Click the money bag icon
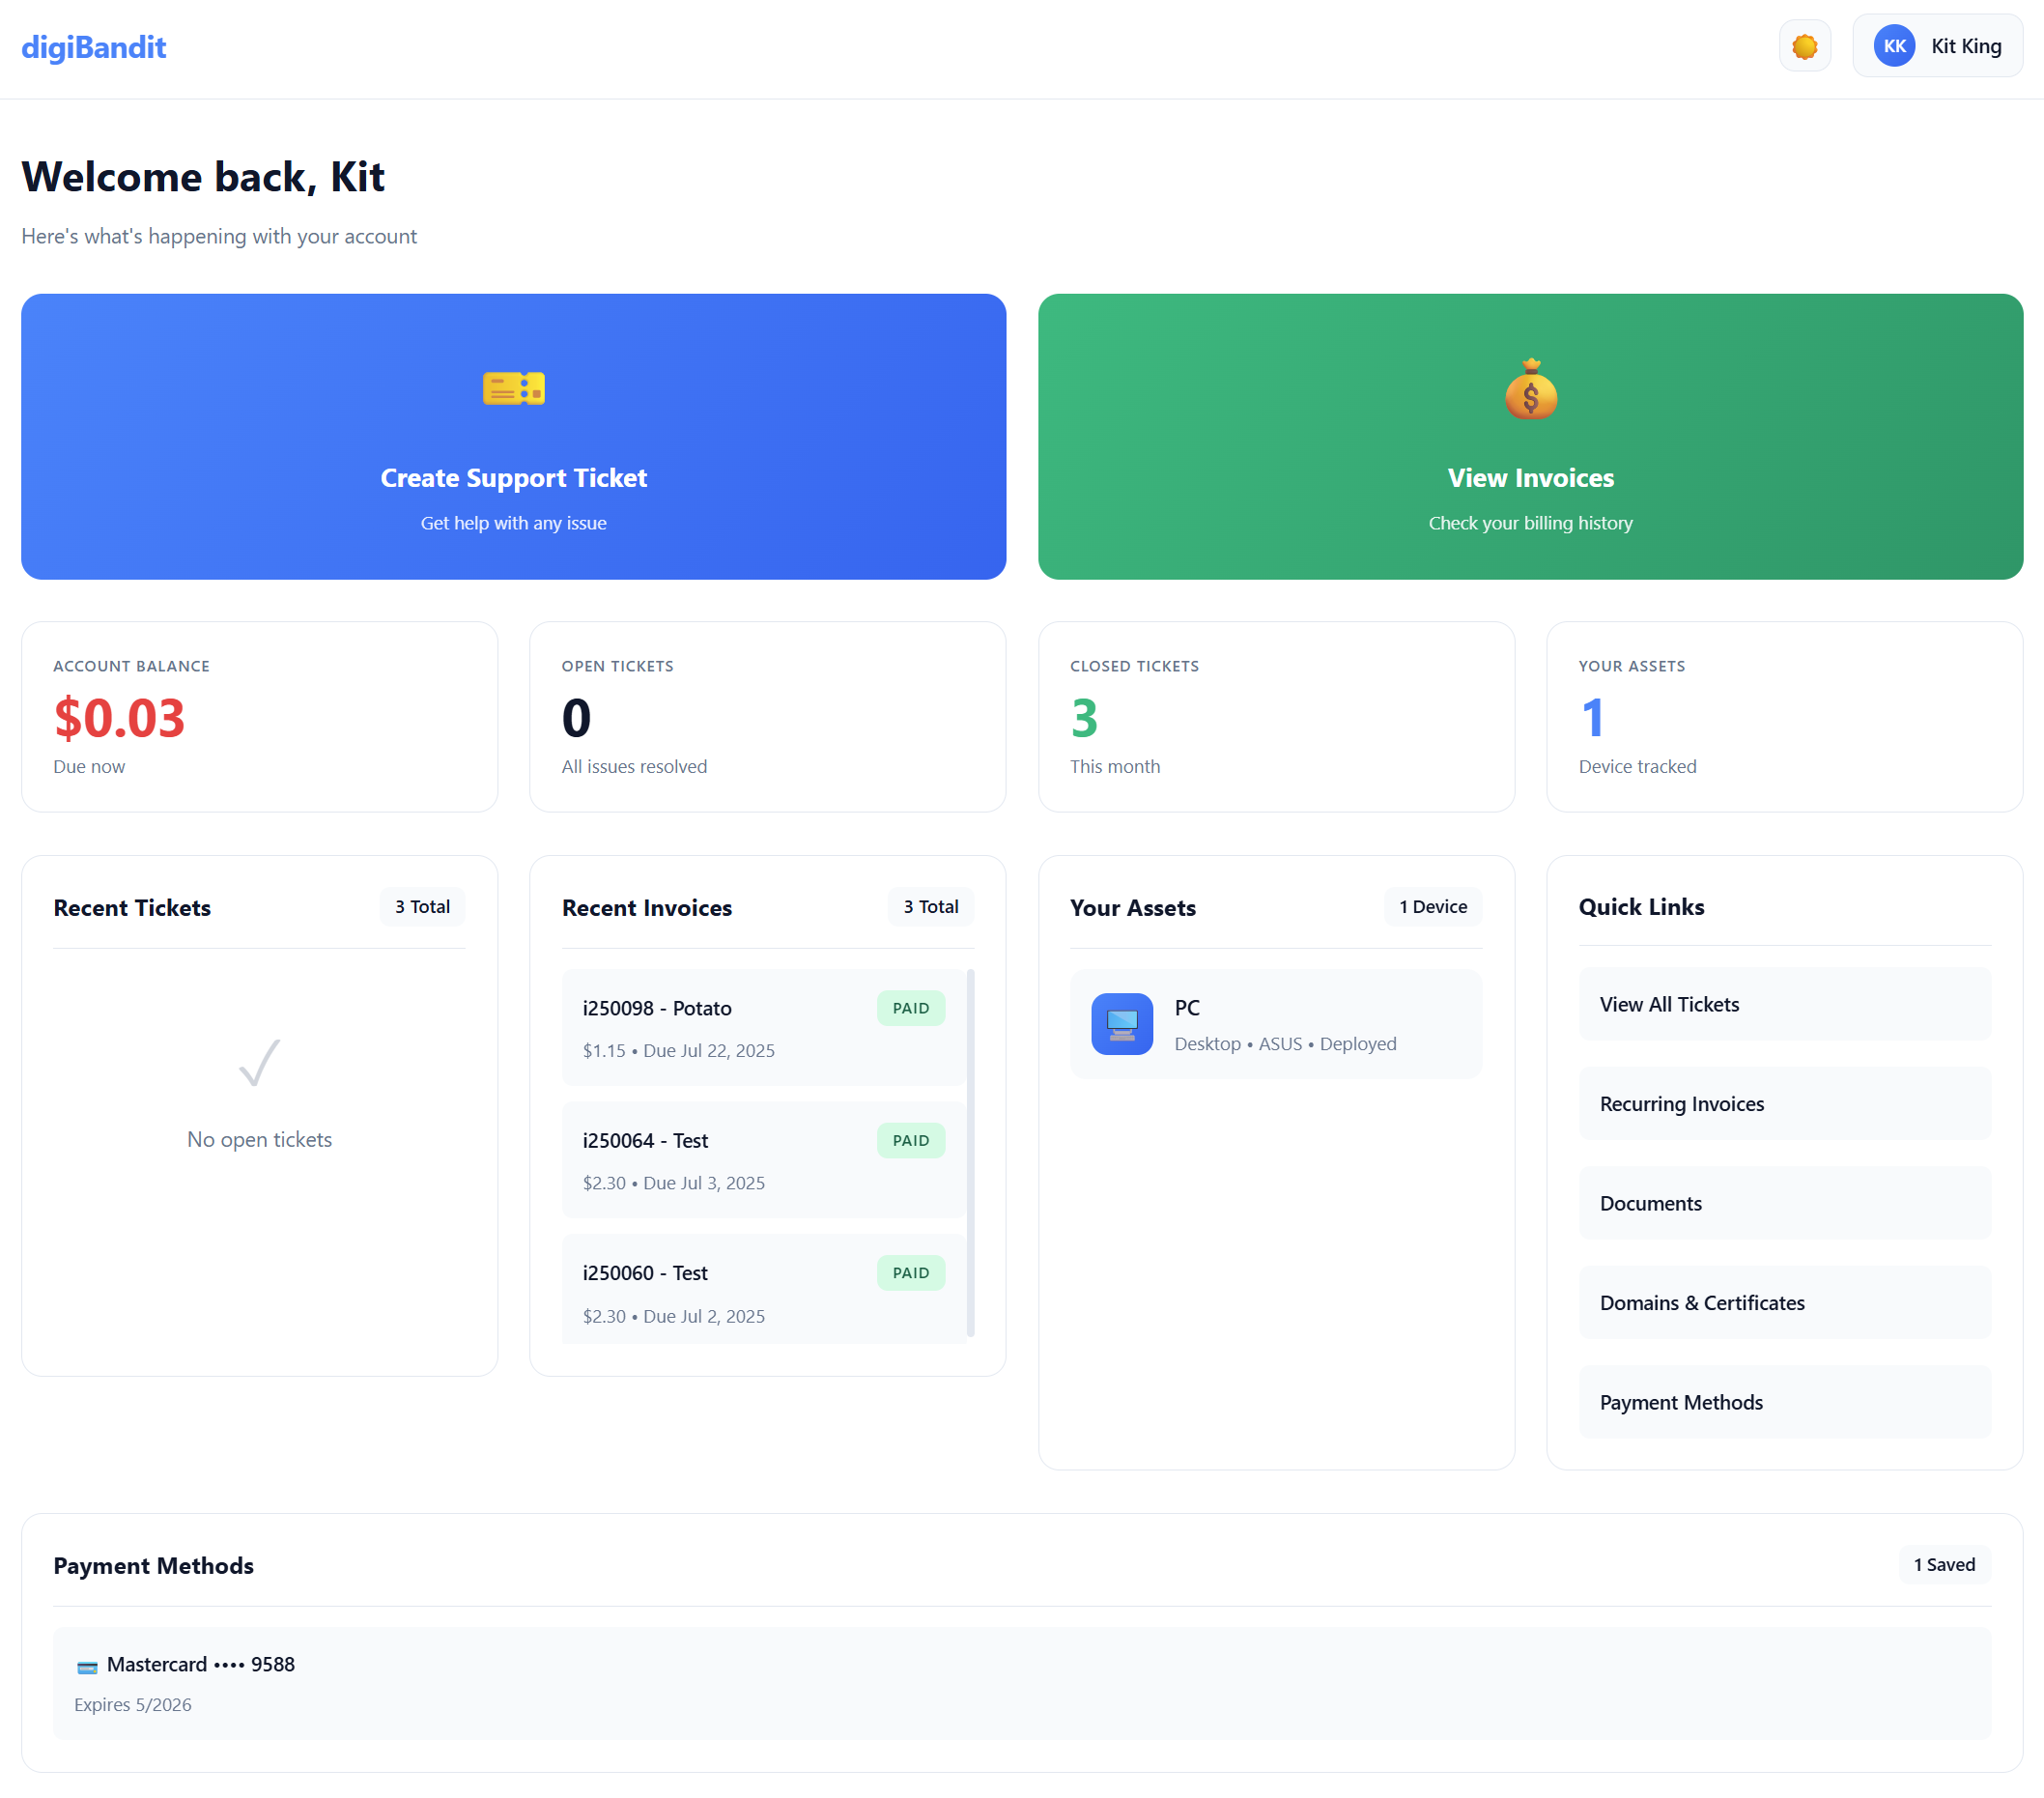 (1530, 390)
